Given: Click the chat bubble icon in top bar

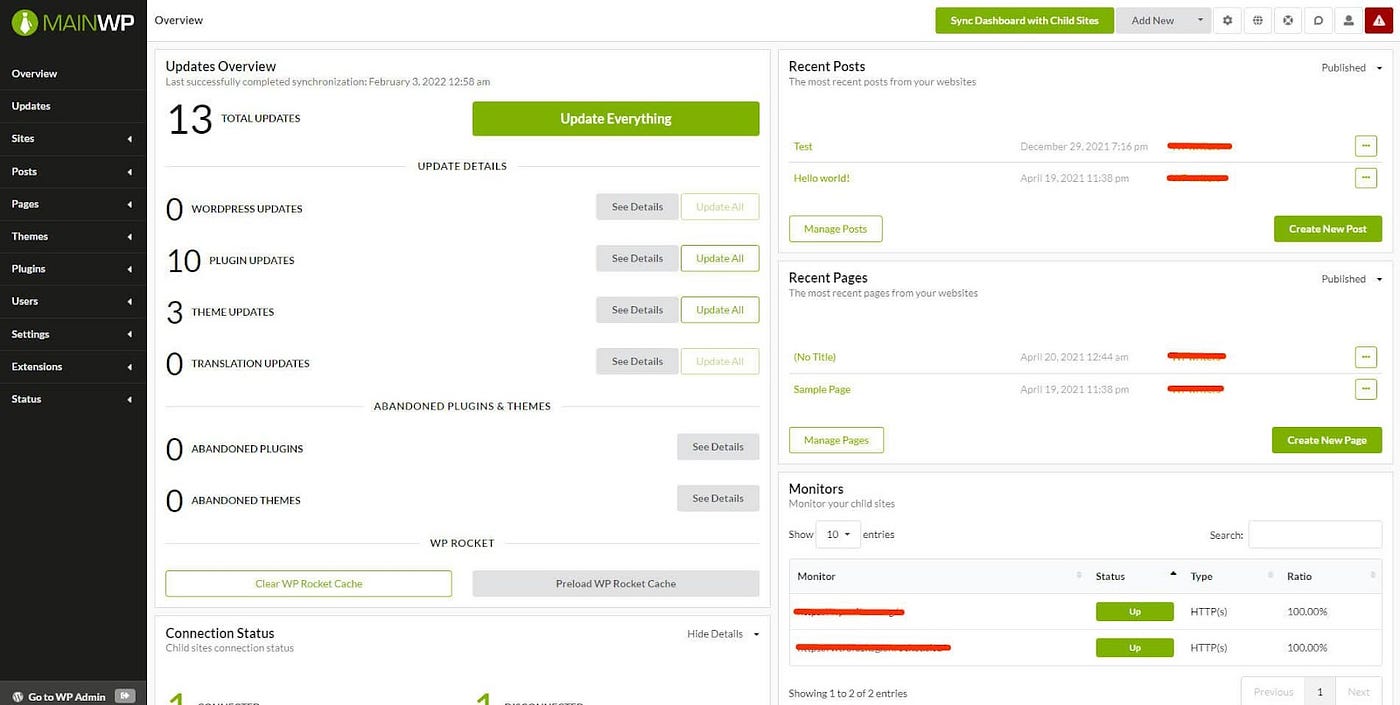Looking at the screenshot, I should pos(1319,20).
